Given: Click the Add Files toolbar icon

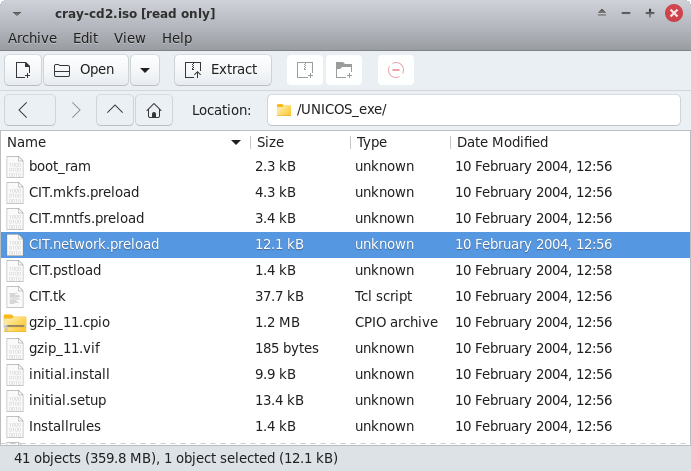Looking at the screenshot, I should coord(307,70).
